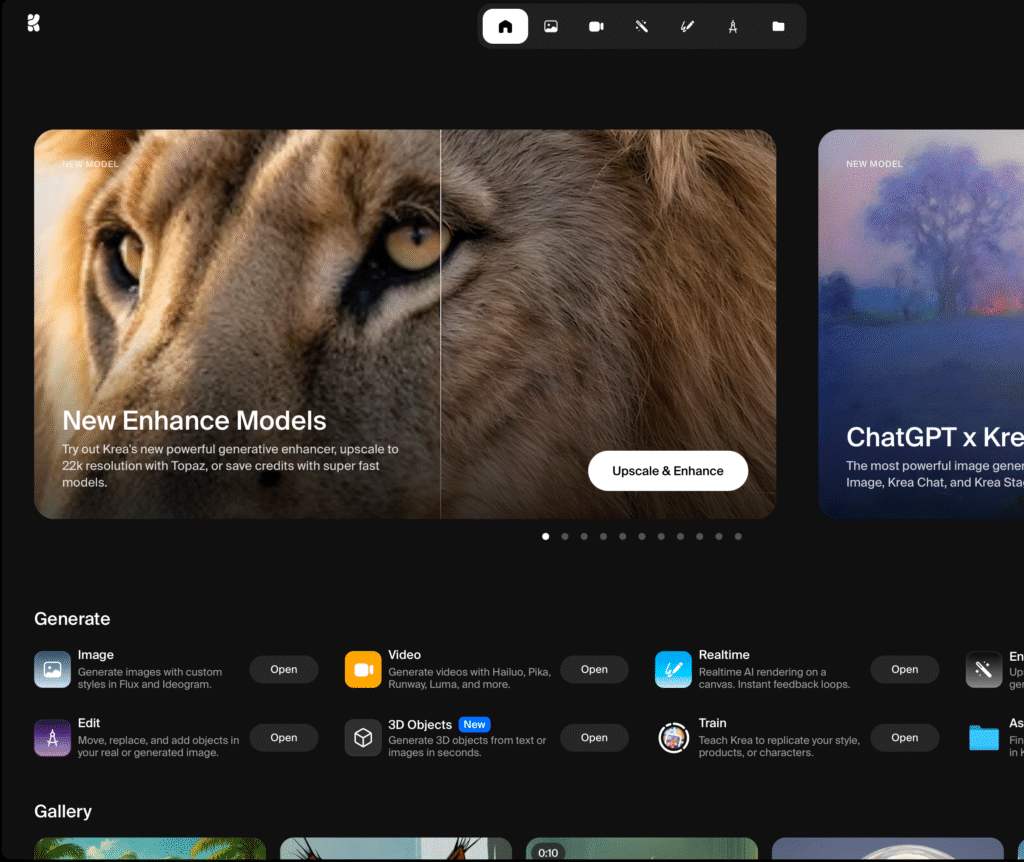
Task: Select the eighth carousel dot
Action: click(680, 537)
